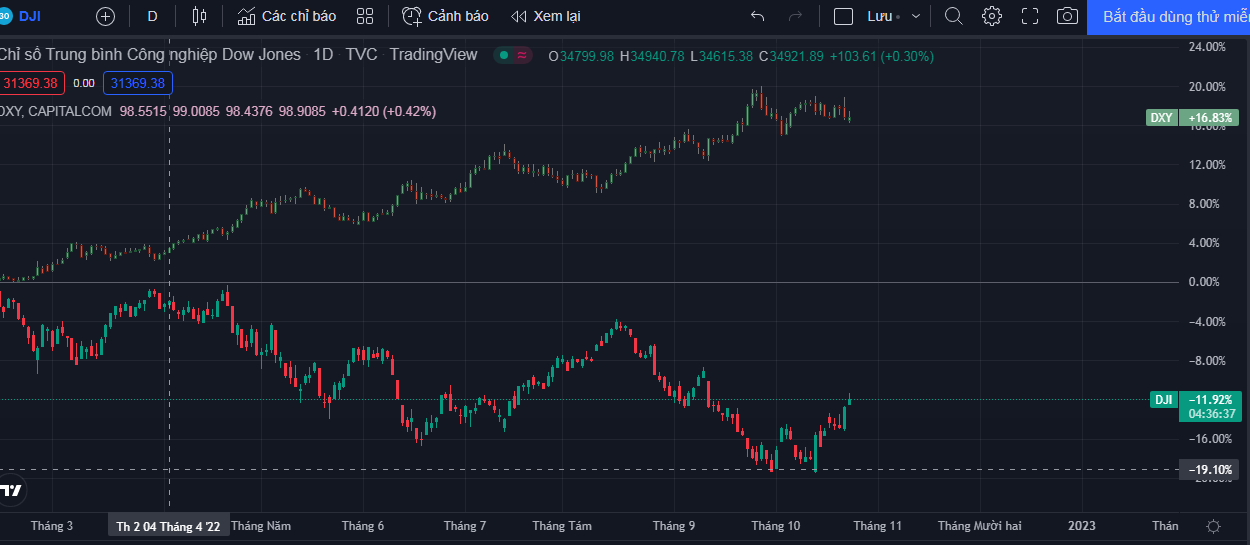Enter fullscreen mode
Image resolution: width=1250 pixels, height=545 pixels.
tap(1030, 16)
